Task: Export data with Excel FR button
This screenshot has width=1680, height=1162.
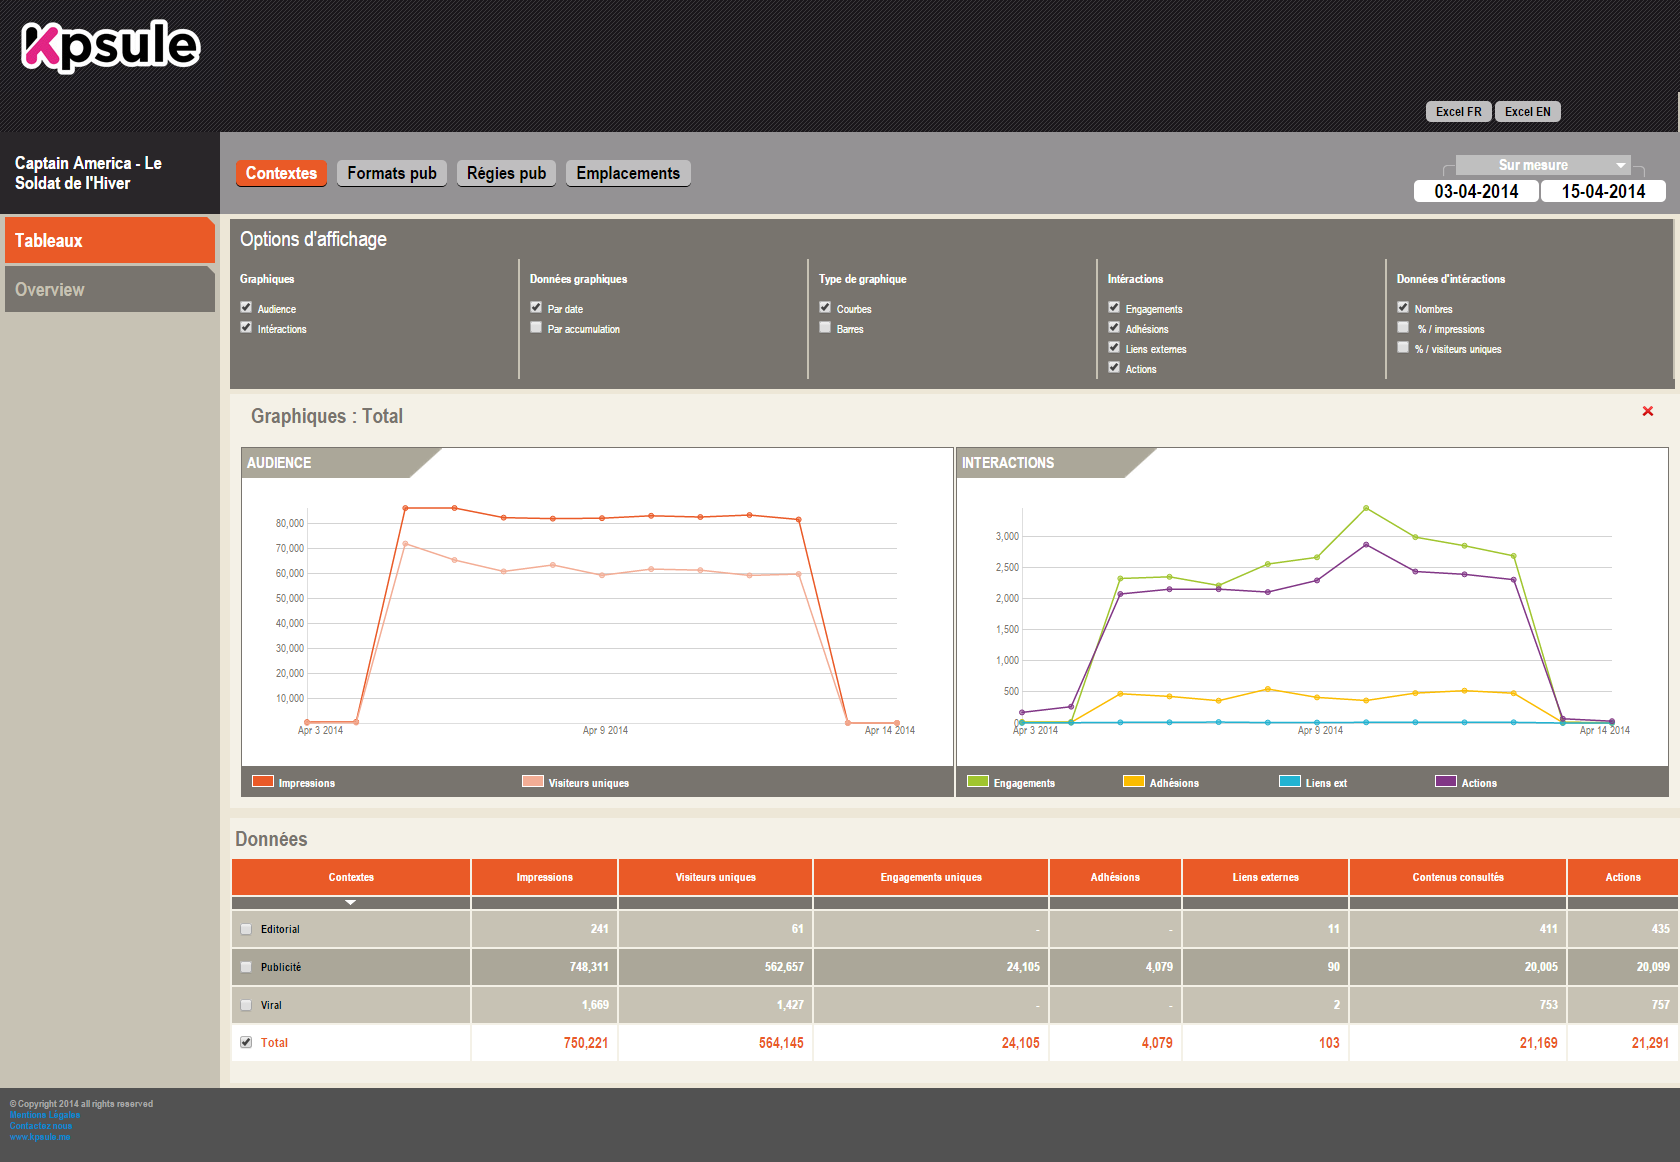Action: click(1457, 112)
